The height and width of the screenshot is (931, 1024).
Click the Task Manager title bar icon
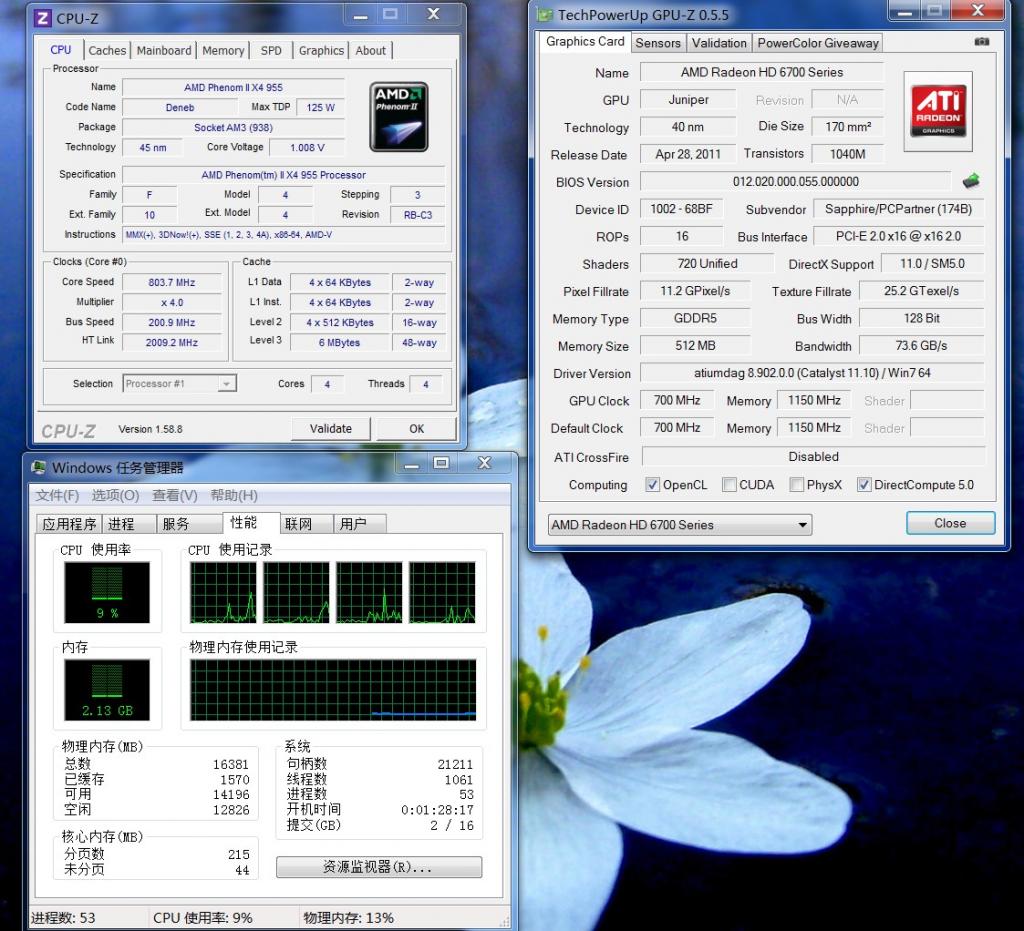click(x=39, y=467)
